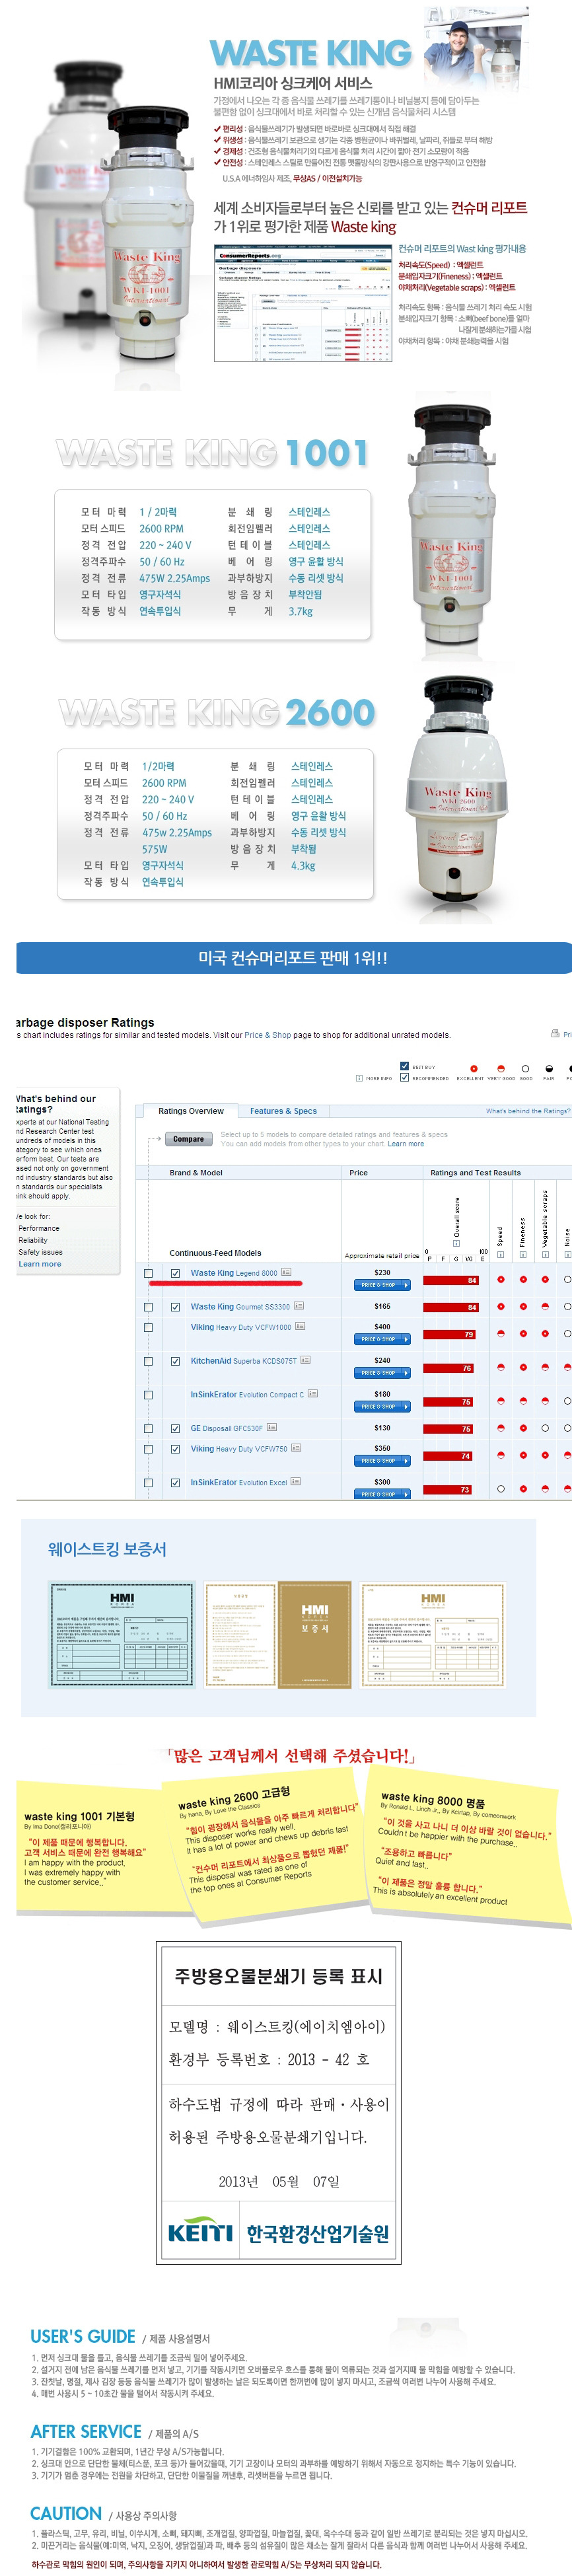
Task: Switch to the Ratings Overview tab
Action: click(x=191, y=1110)
